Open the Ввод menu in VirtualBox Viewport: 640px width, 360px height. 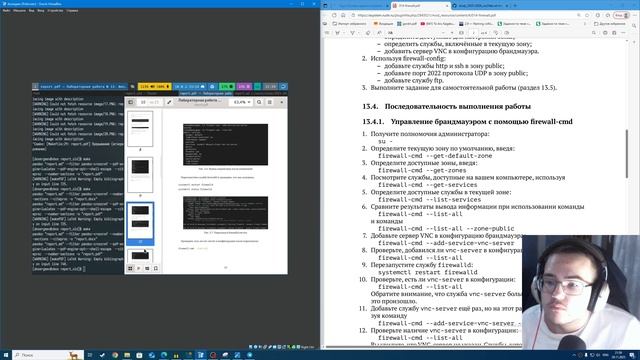pyautogui.click(x=41, y=10)
